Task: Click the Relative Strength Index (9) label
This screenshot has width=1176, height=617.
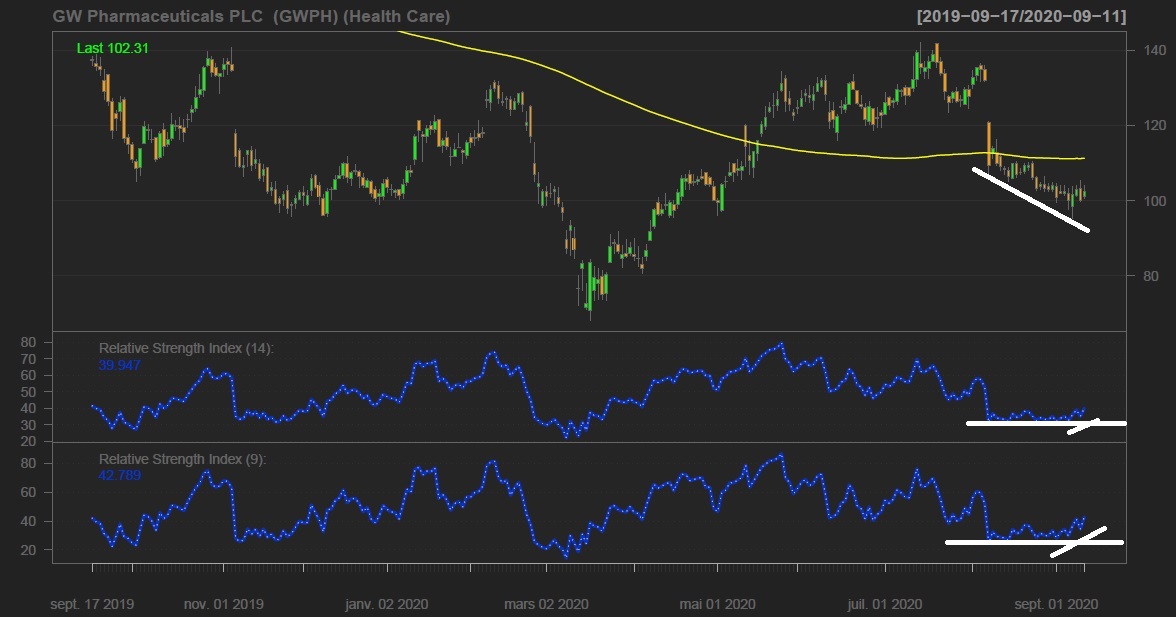Action: pos(182,459)
